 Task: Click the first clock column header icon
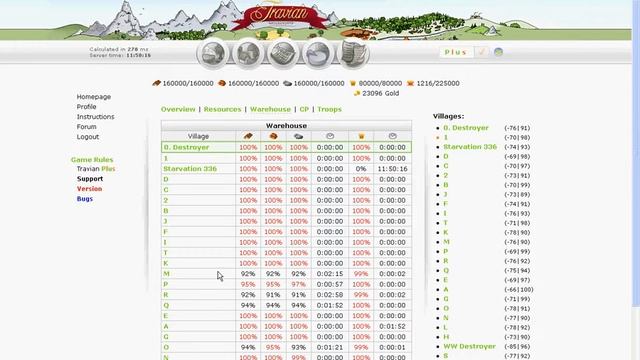tap(330, 136)
